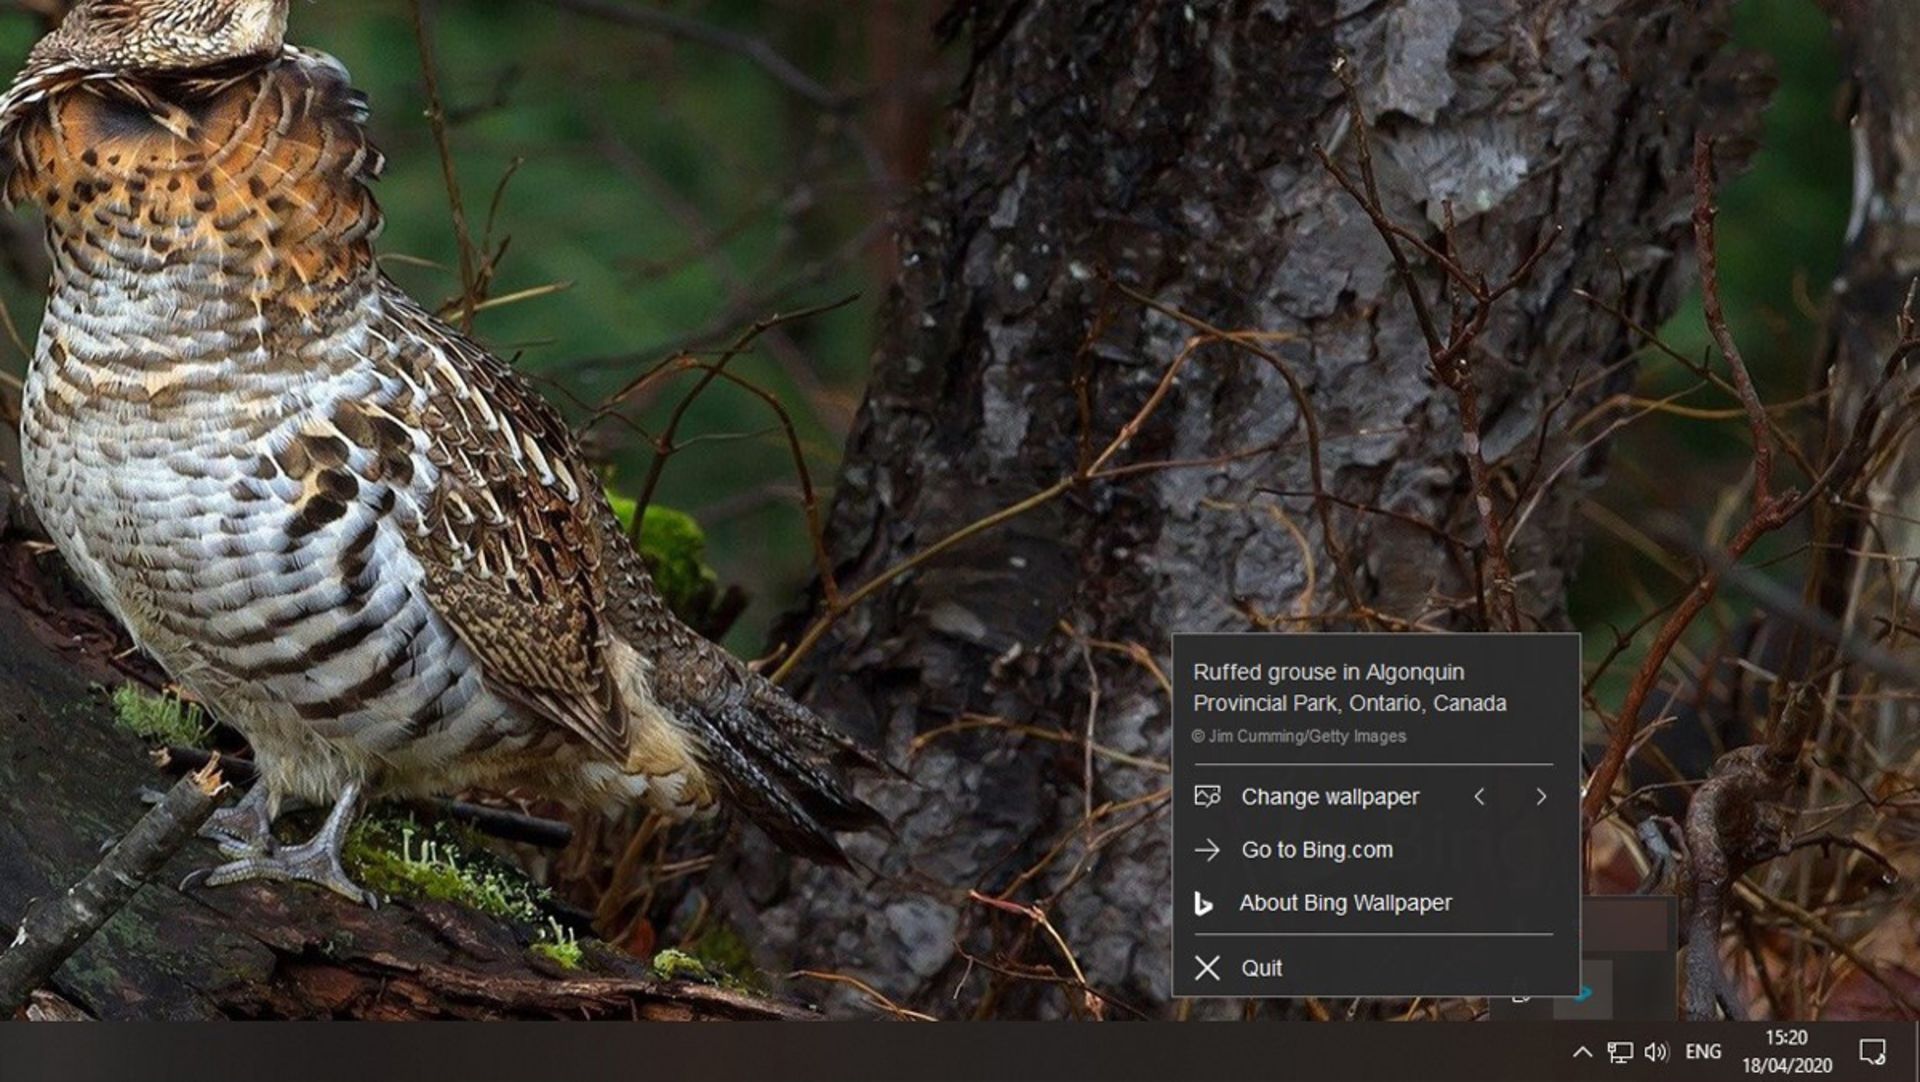The height and width of the screenshot is (1082, 1920).
Task: Click the Bing logo icon in the menu
Action: tap(1204, 904)
